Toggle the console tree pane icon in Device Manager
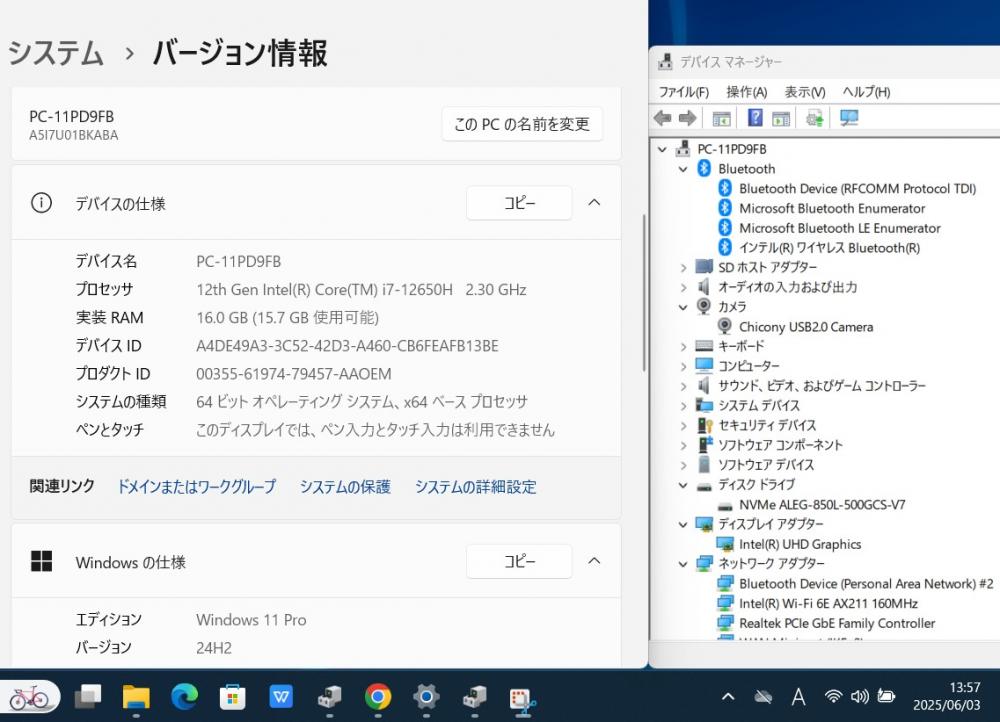Viewport: 1000px width, 722px height. pyautogui.click(x=721, y=118)
